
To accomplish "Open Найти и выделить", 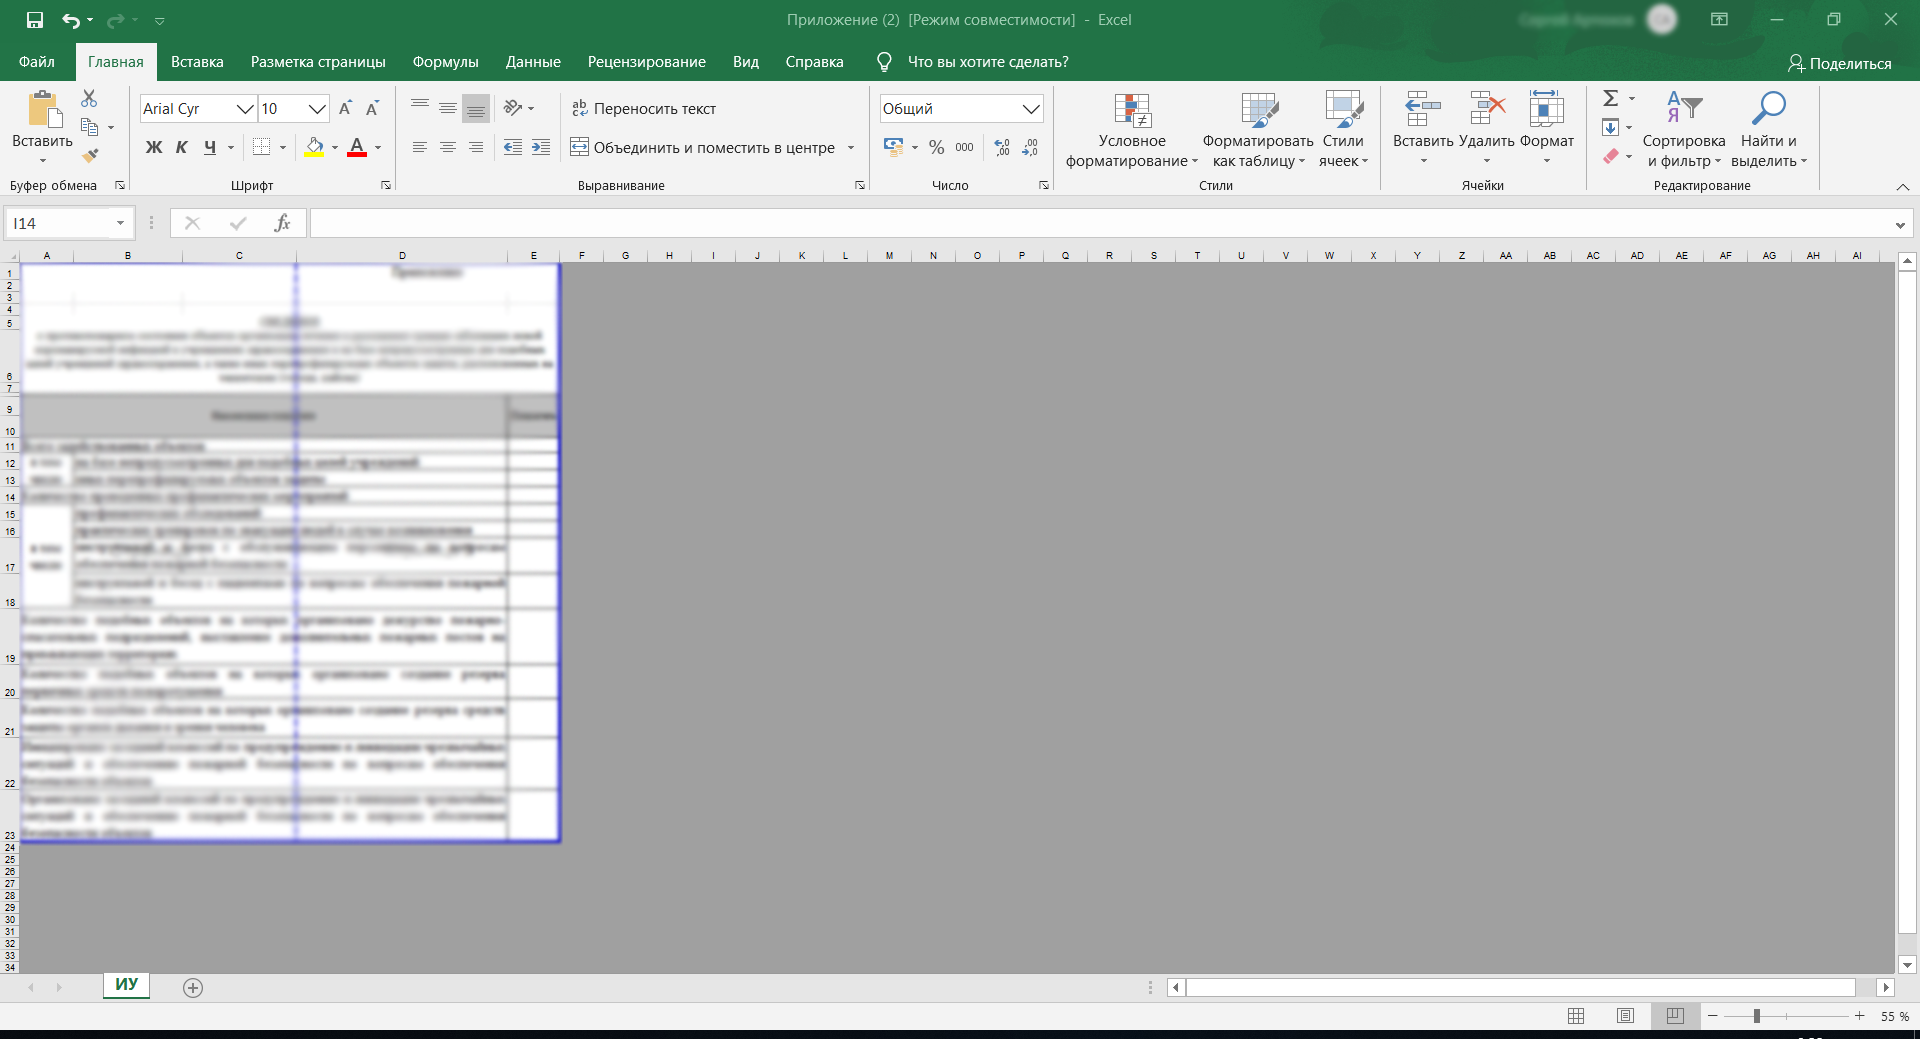I will click(1769, 130).
